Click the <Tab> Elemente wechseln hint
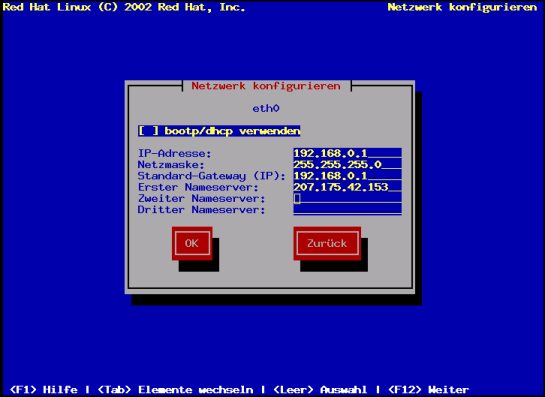The height and width of the screenshot is (397, 545). [175, 390]
